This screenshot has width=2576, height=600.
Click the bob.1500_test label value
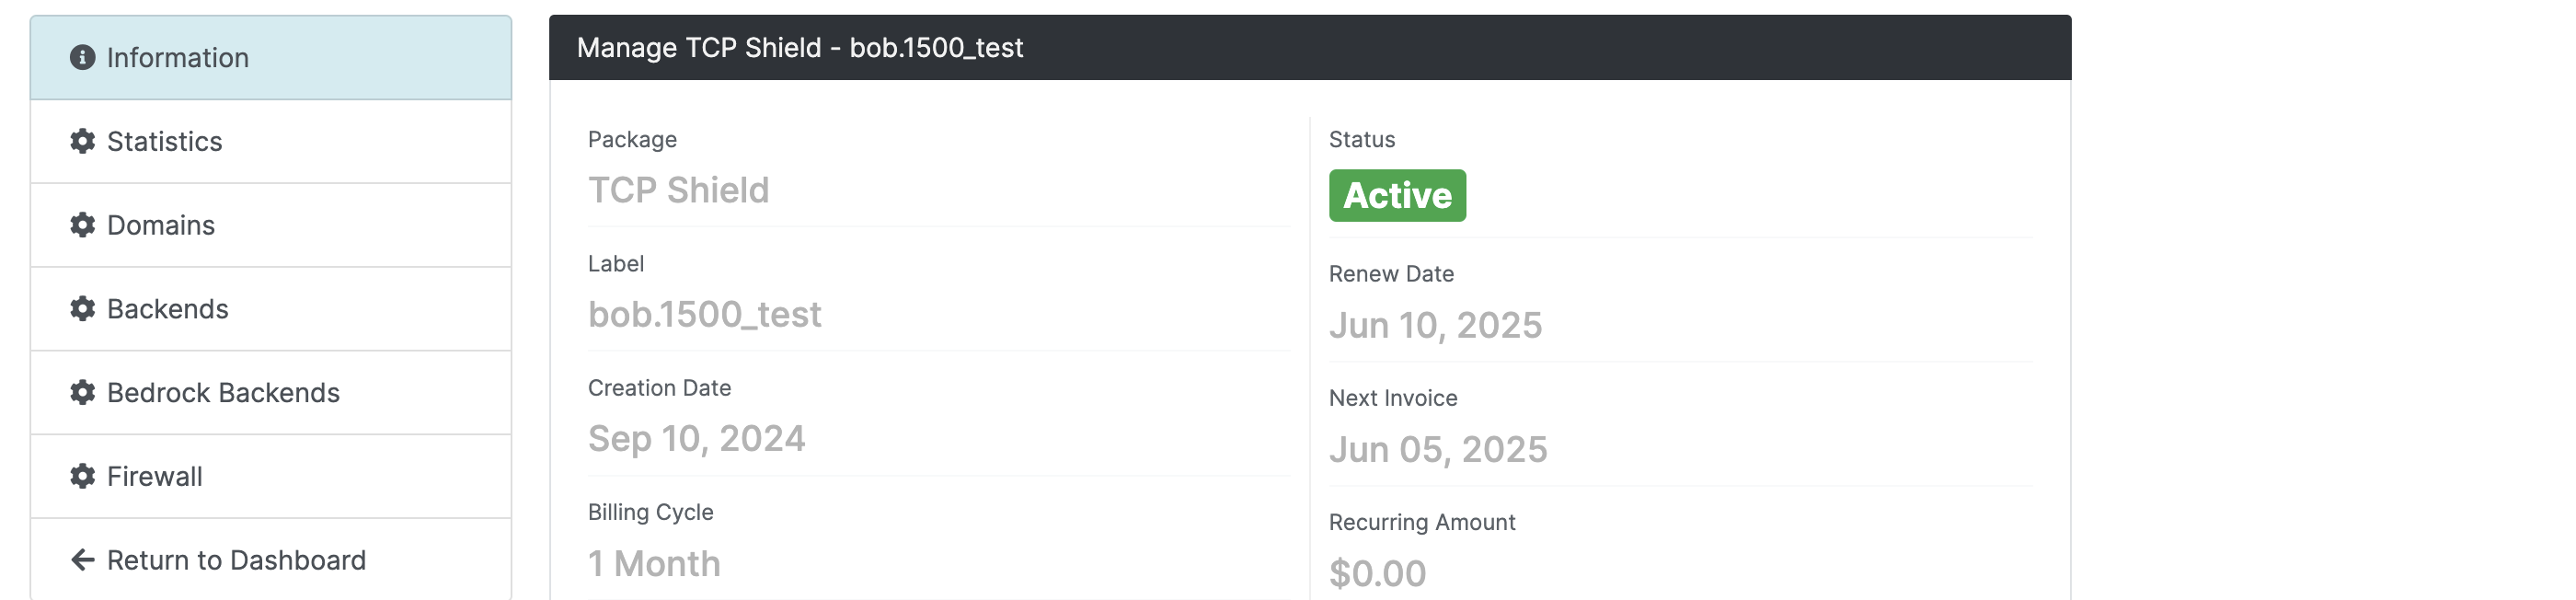704,314
